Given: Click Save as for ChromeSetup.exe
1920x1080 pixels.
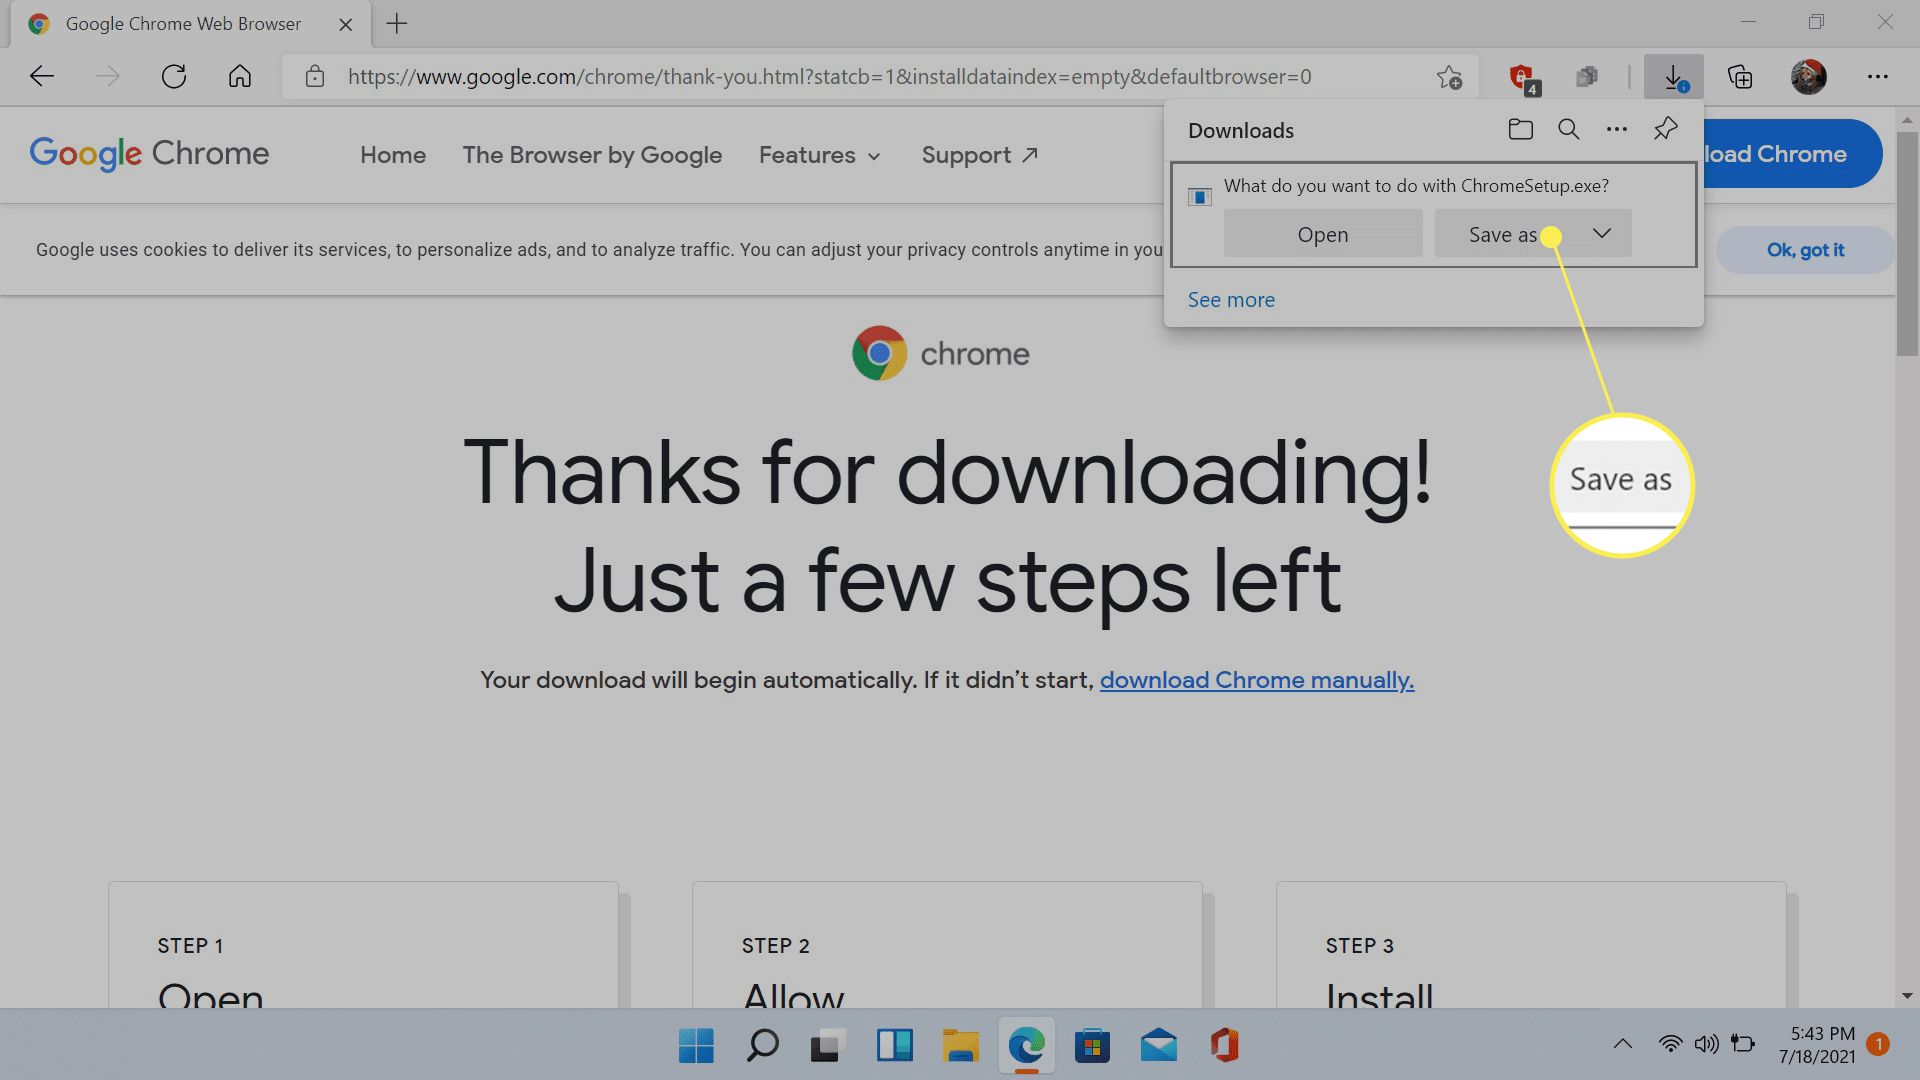Looking at the screenshot, I should pos(1503,234).
